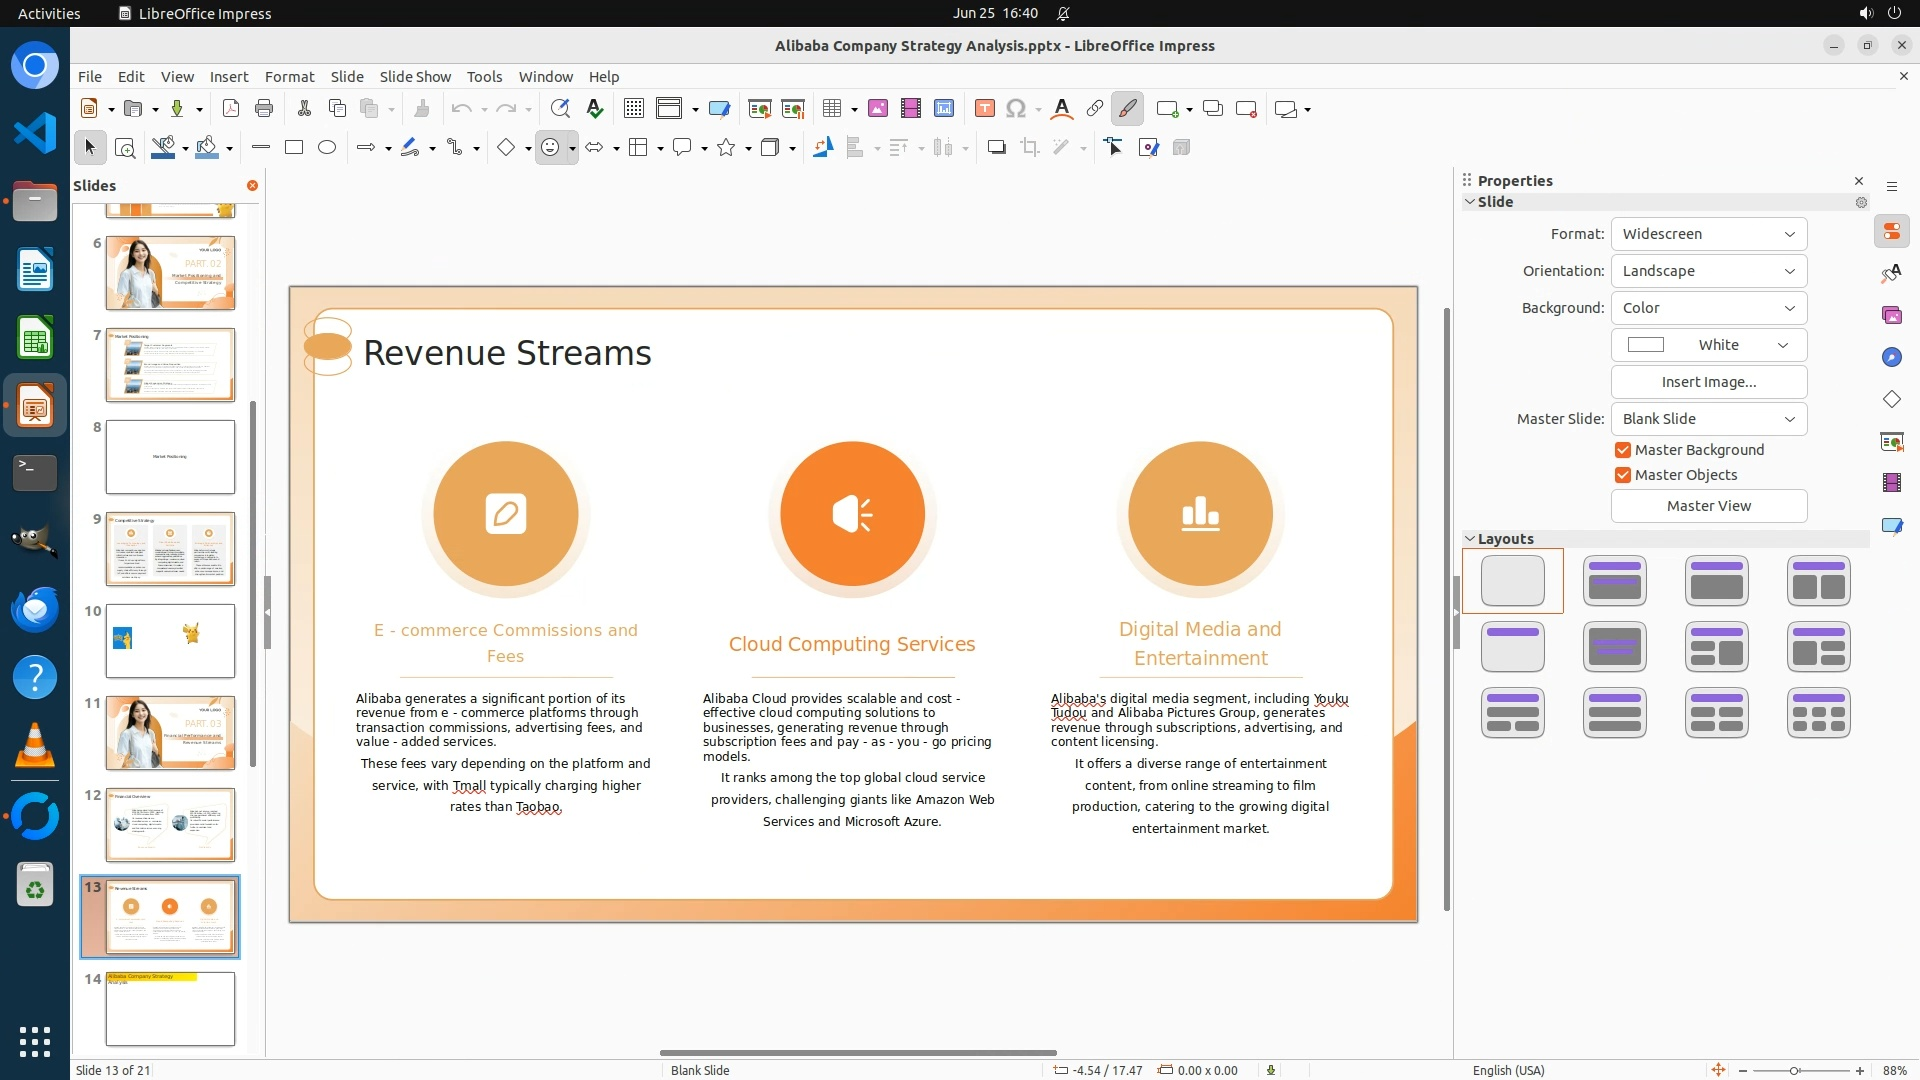Image resolution: width=1920 pixels, height=1080 pixels.
Task: Toggle the Highlighting color tool
Action: click(x=1127, y=109)
